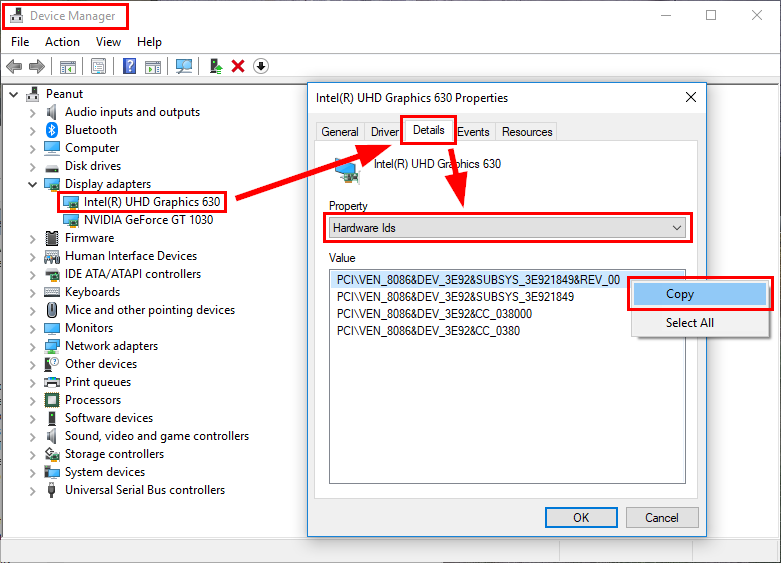Select the value ending in SUBSYS_3E921849&REV_00
The width and height of the screenshot is (781, 563).
(x=478, y=280)
